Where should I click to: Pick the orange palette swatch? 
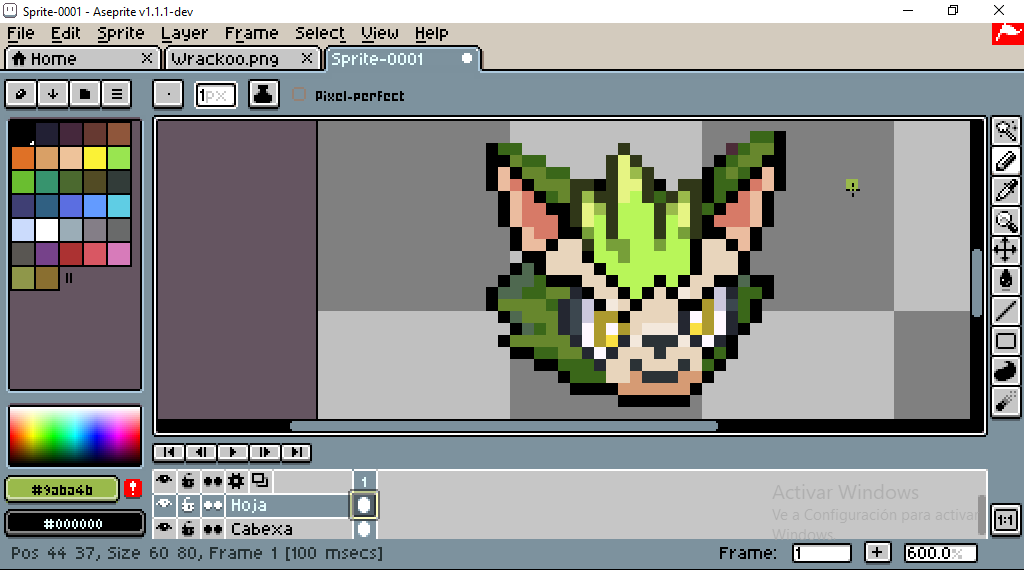coord(23,158)
